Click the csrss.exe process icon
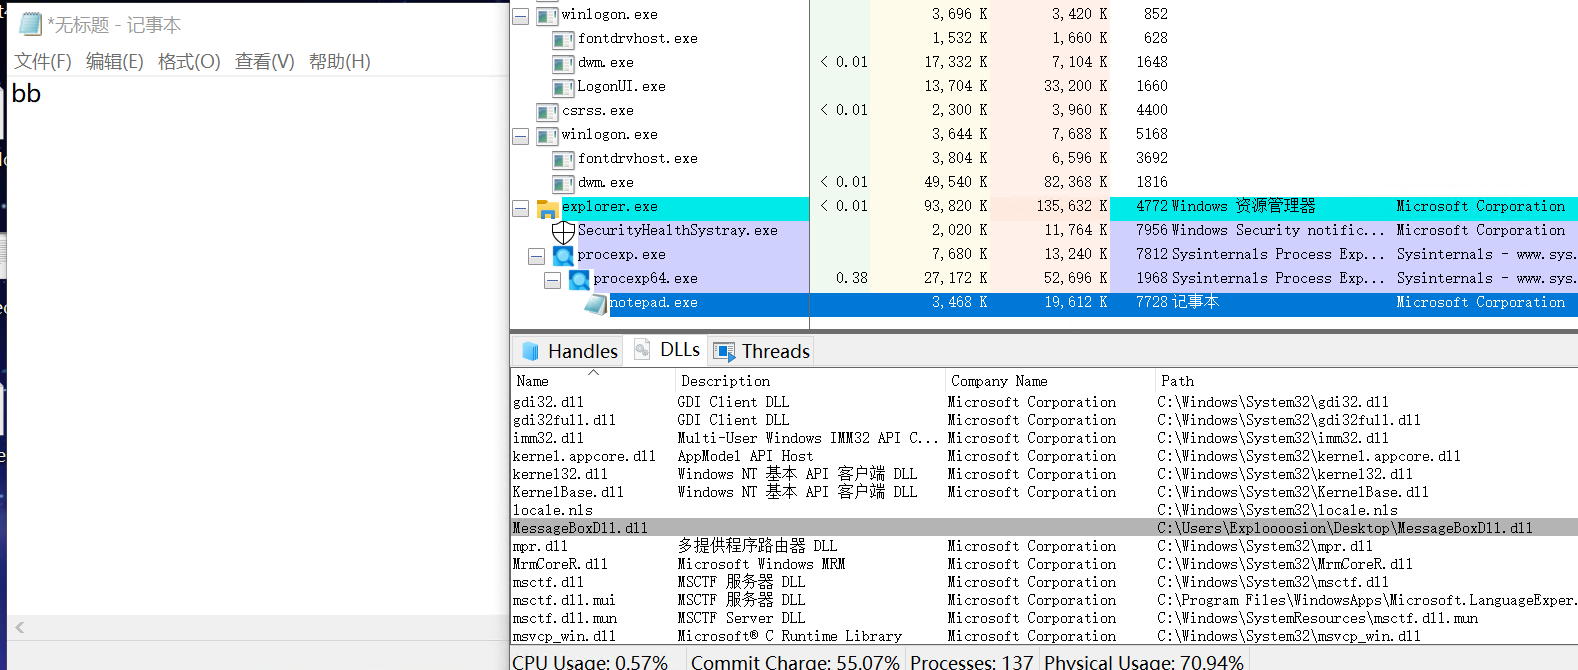 click(x=547, y=112)
